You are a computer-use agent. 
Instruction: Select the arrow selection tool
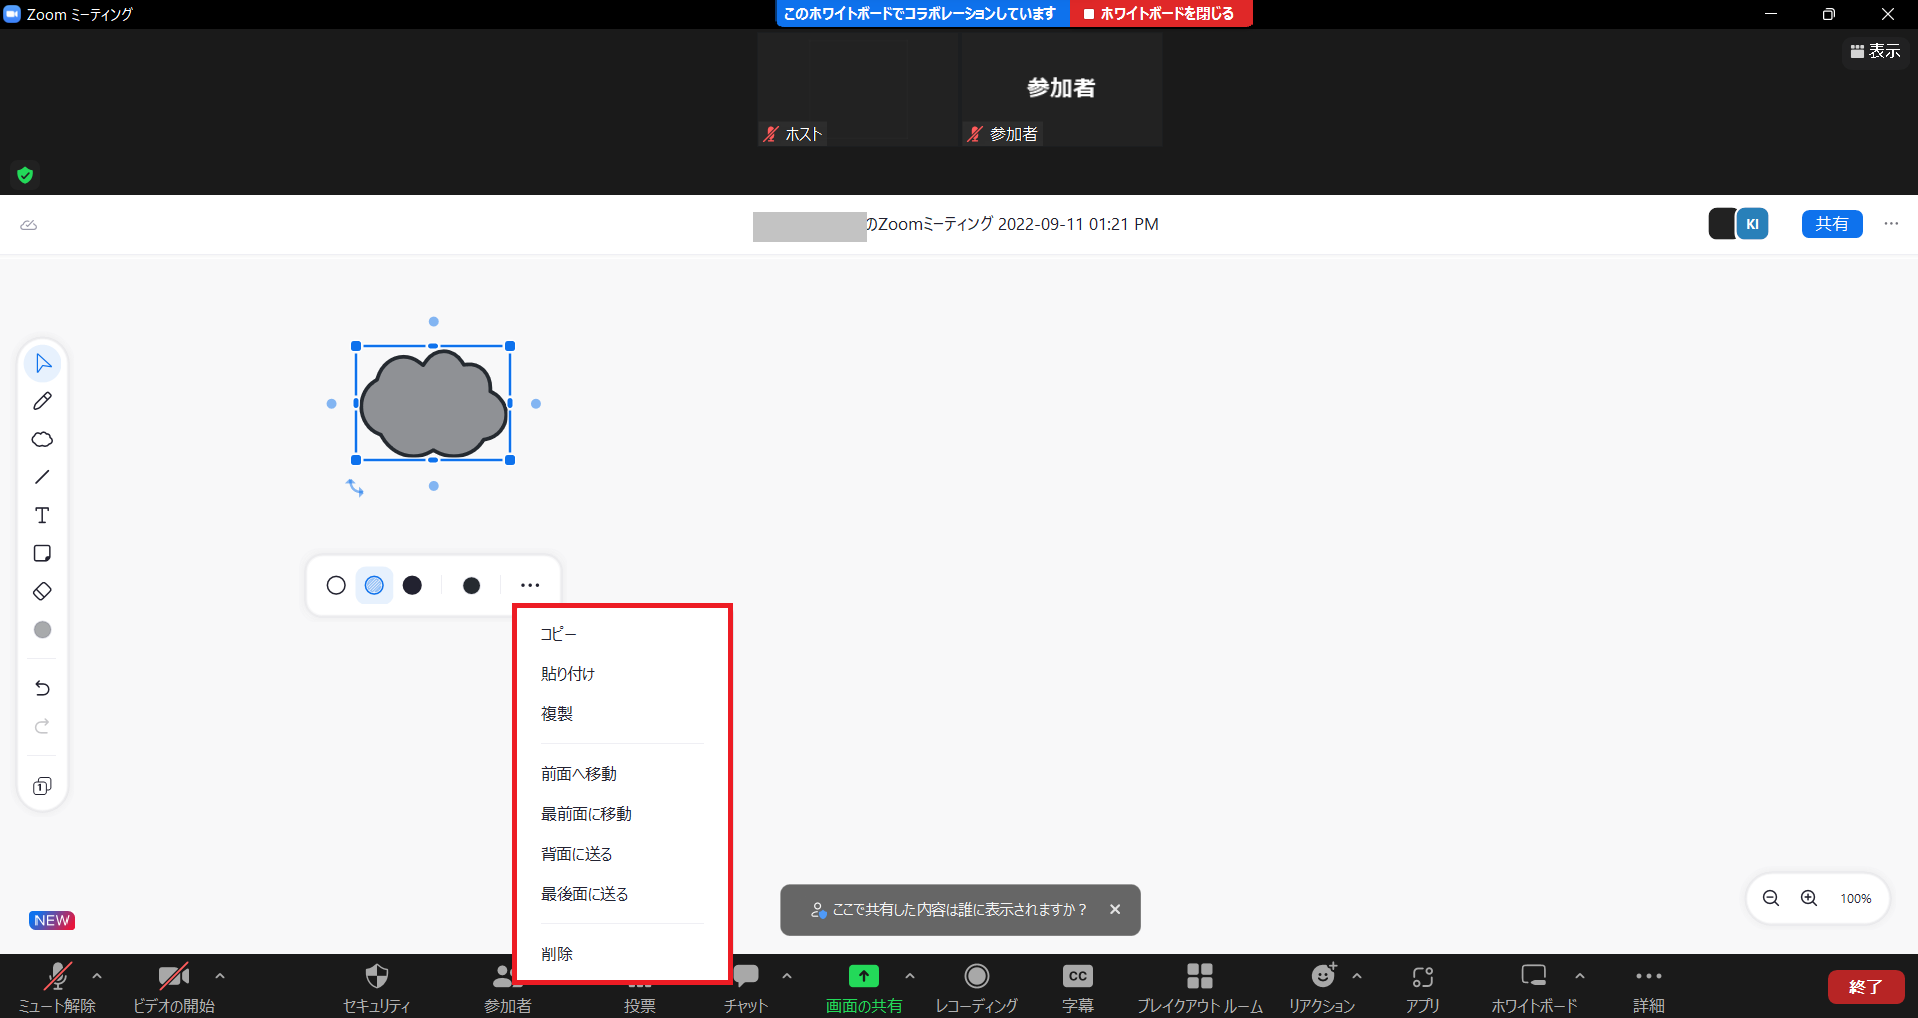42,363
